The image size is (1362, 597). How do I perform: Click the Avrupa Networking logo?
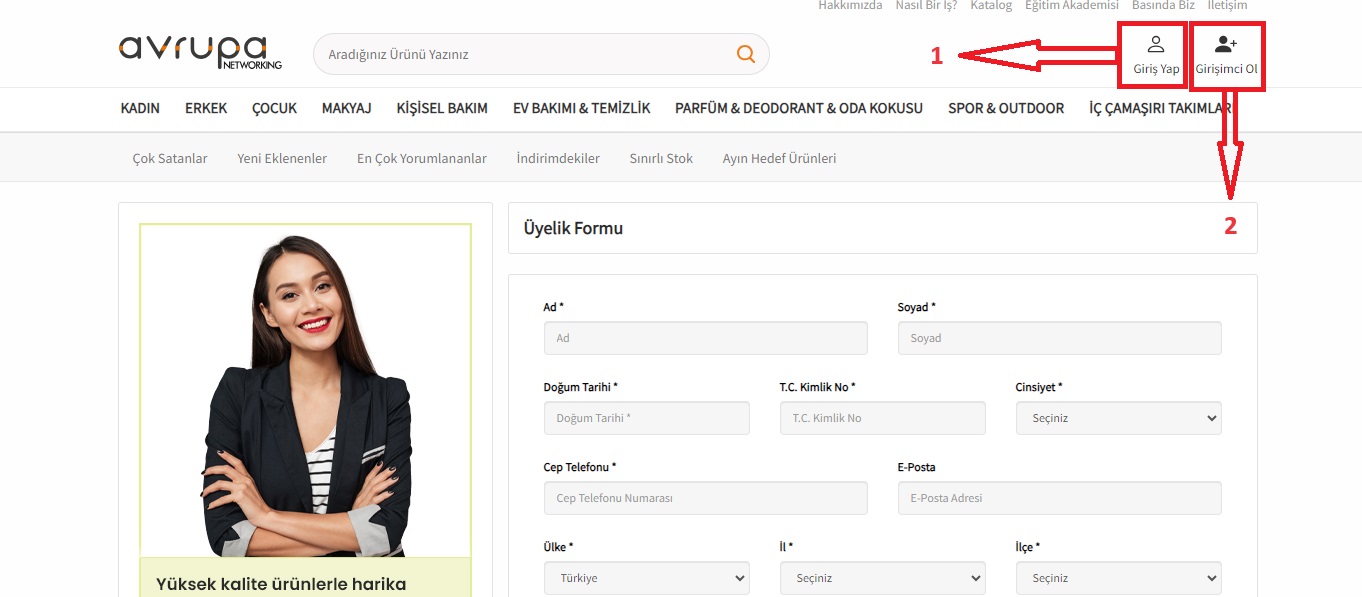click(x=199, y=54)
